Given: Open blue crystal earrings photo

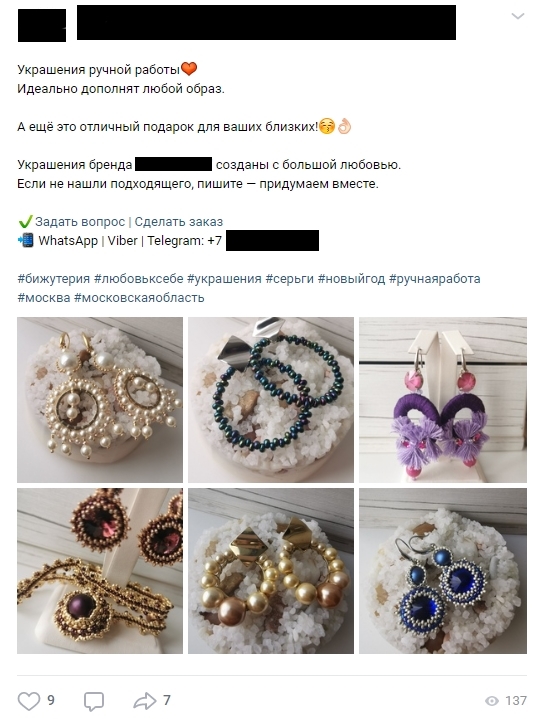Looking at the screenshot, I should (x=443, y=571).
